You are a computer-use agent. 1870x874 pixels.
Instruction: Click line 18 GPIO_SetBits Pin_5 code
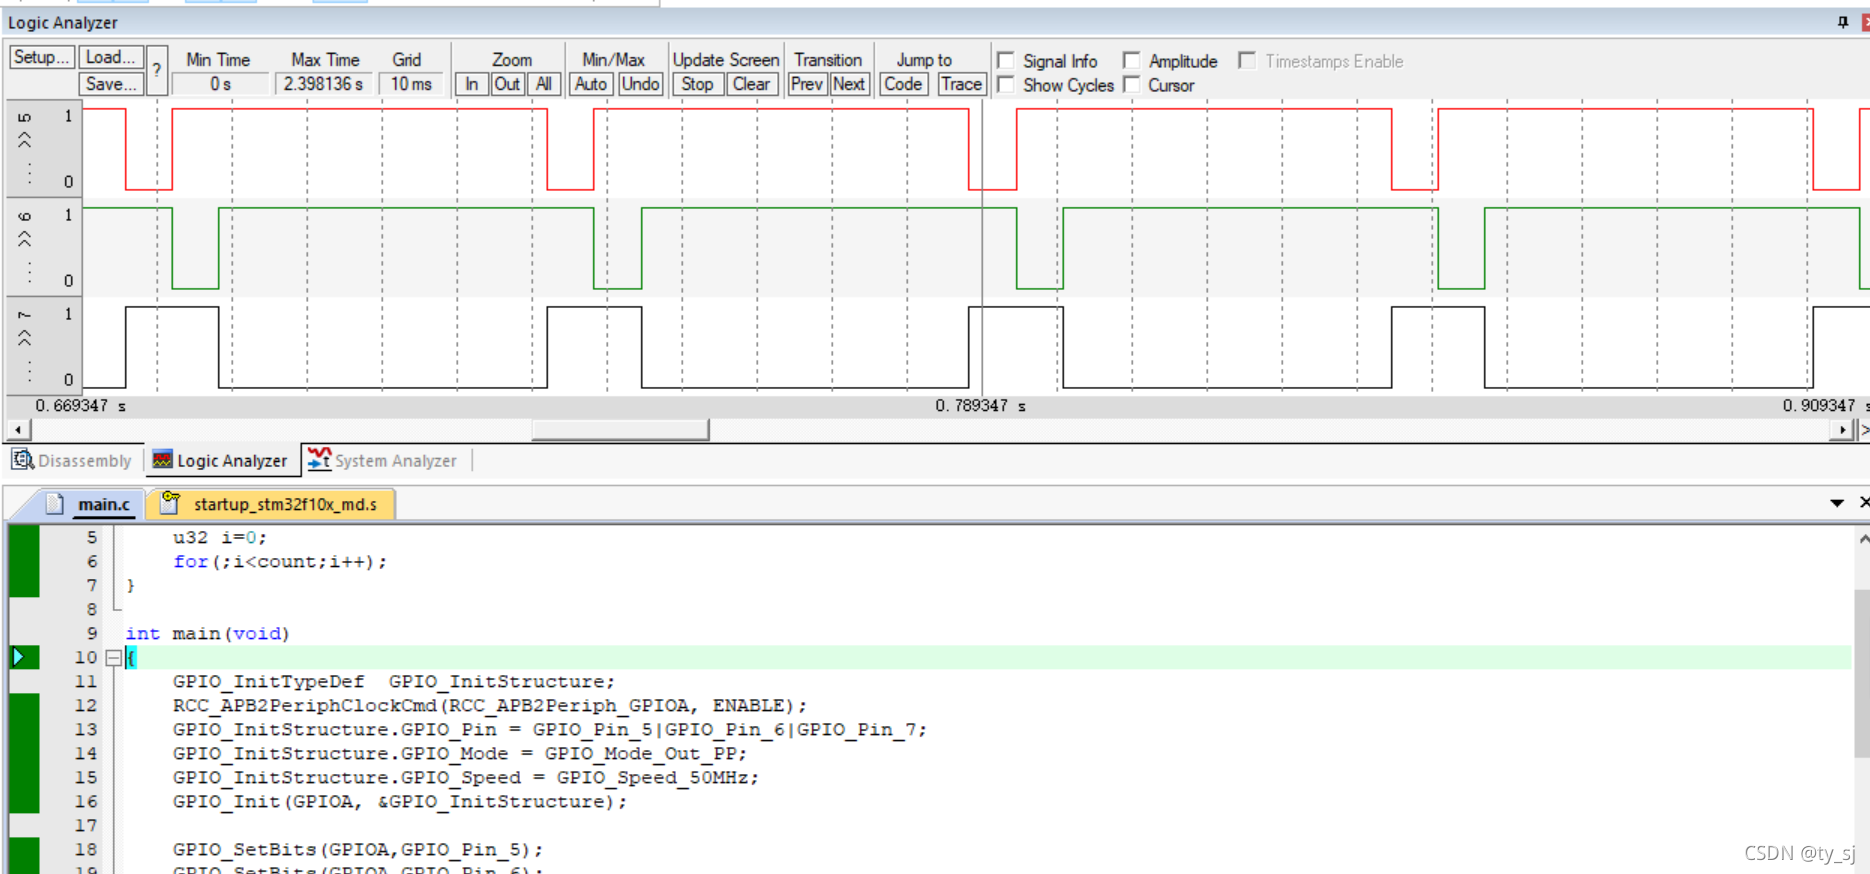358,850
